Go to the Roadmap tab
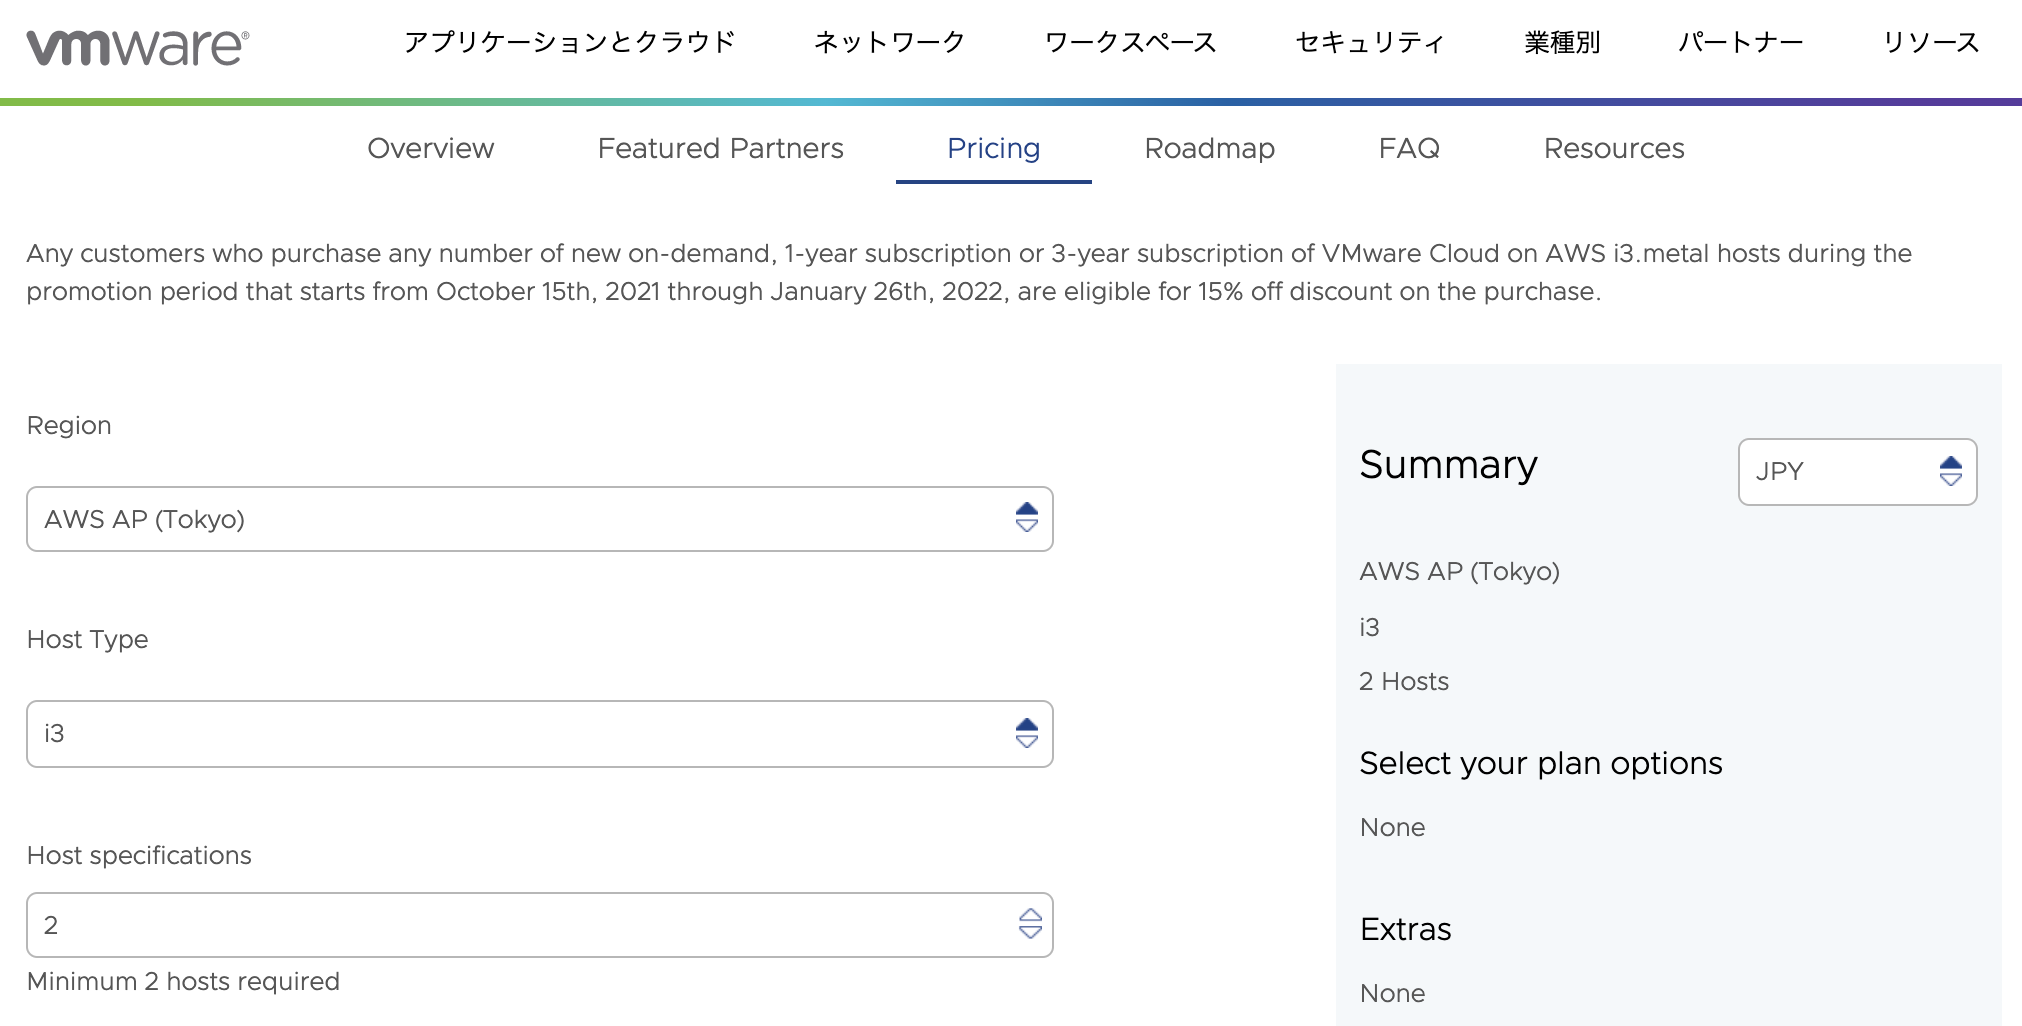The width and height of the screenshot is (2022, 1026). (1209, 149)
